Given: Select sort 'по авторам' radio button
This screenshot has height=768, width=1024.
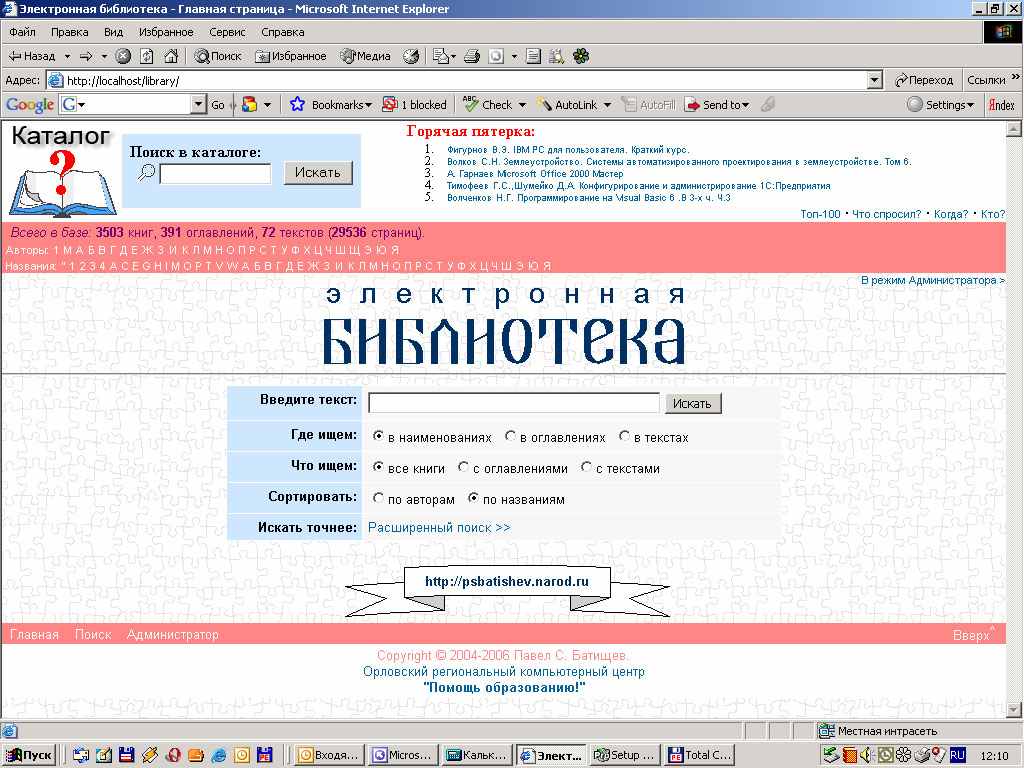Looking at the screenshot, I should pyautogui.click(x=377, y=498).
